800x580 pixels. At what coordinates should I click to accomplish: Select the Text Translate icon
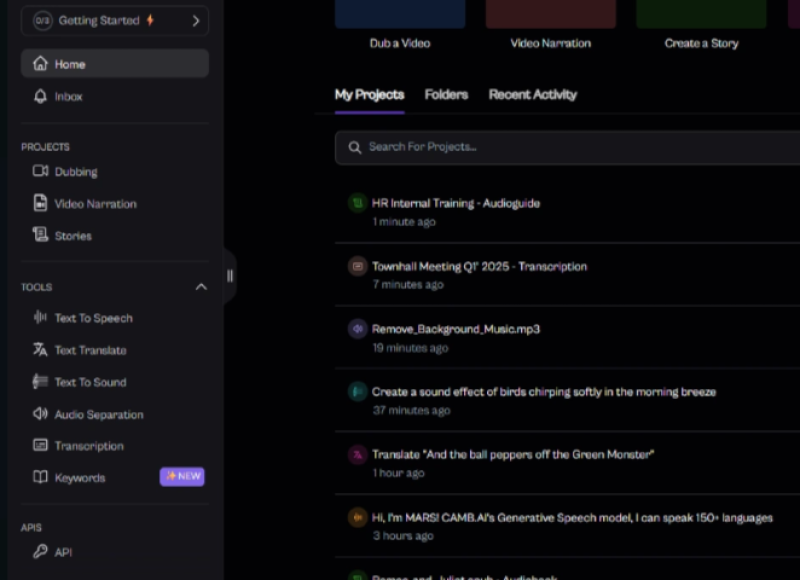(40, 350)
